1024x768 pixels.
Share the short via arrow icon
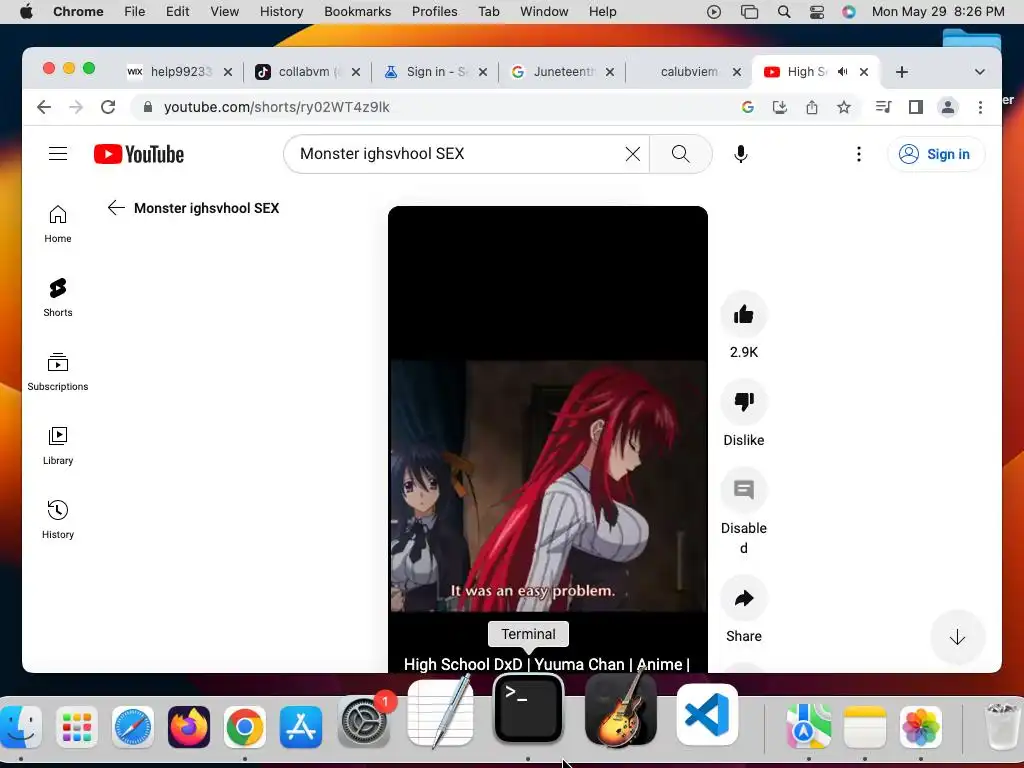pyautogui.click(x=743, y=598)
